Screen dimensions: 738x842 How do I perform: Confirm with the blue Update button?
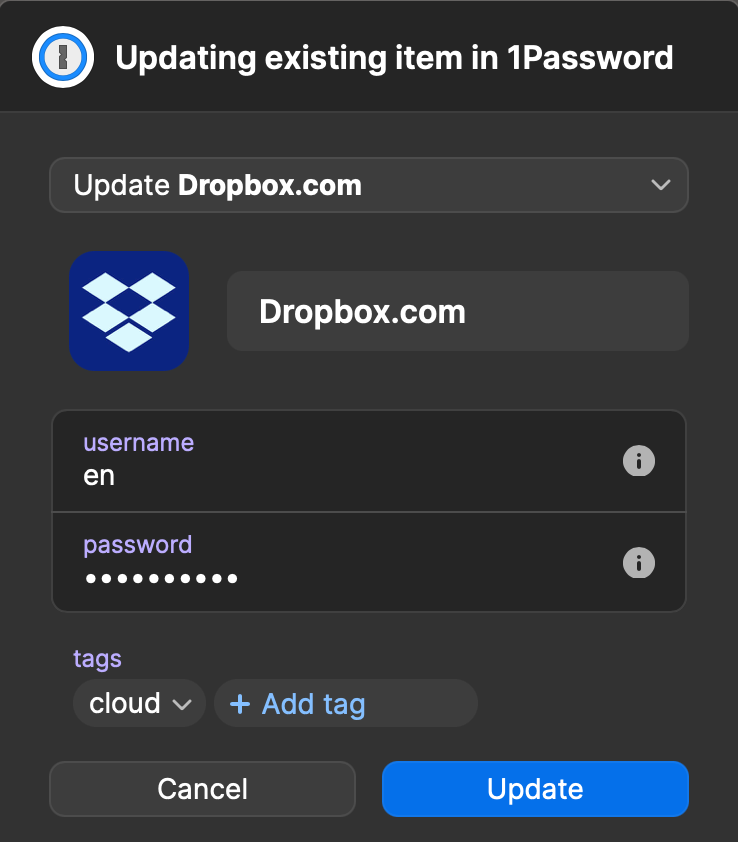coord(535,789)
